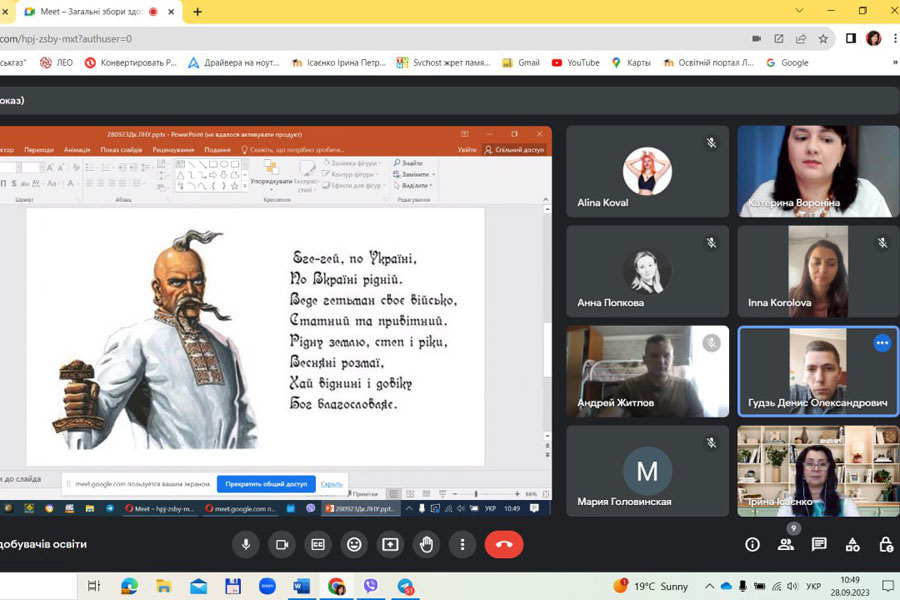Open the Meet activities panel
The height and width of the screenshot is (600, 900).
click(x=852, y=544)
